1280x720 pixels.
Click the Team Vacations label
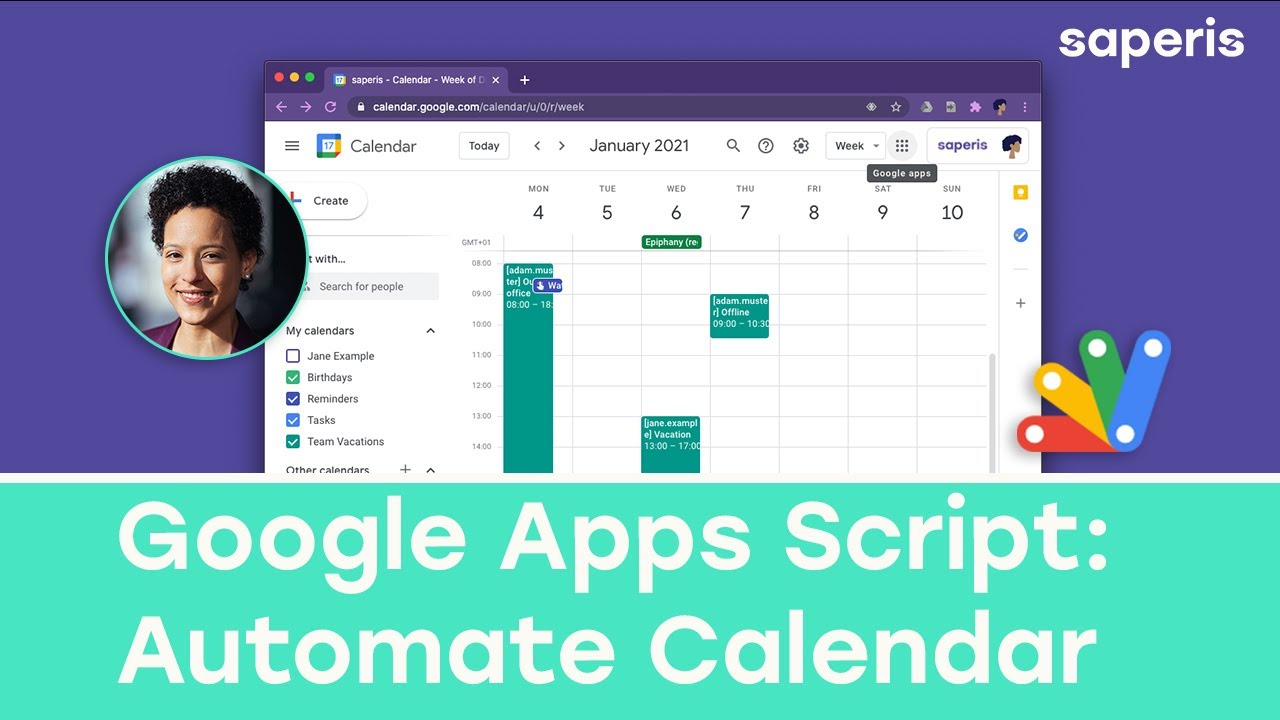pyautogui.click(x=346, y=441)
